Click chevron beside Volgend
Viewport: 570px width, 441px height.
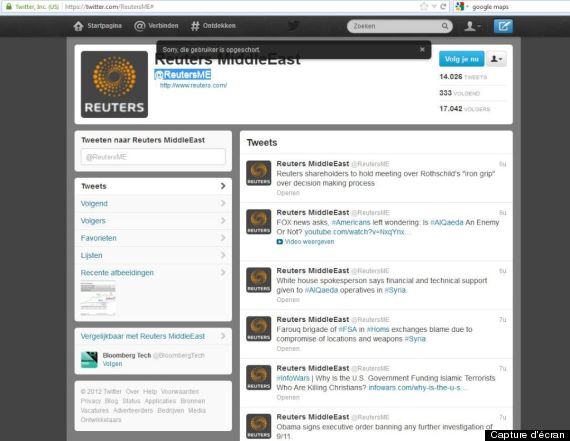pos(223,203)
